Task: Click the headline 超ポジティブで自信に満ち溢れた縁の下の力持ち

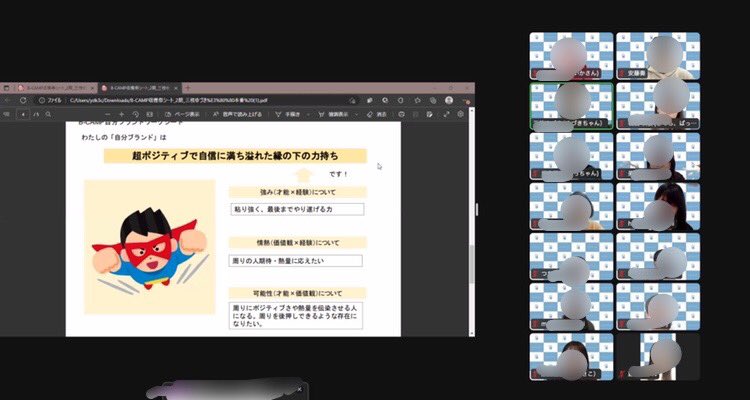Action: point(235,156)
